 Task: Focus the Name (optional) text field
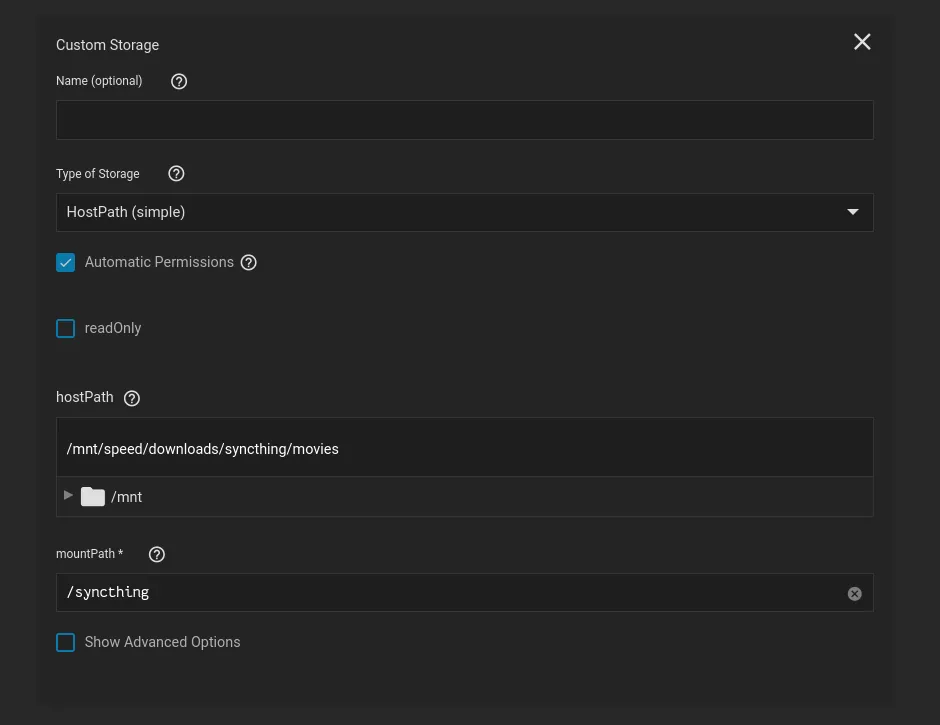pyautogui.click(x=464, y=120)
